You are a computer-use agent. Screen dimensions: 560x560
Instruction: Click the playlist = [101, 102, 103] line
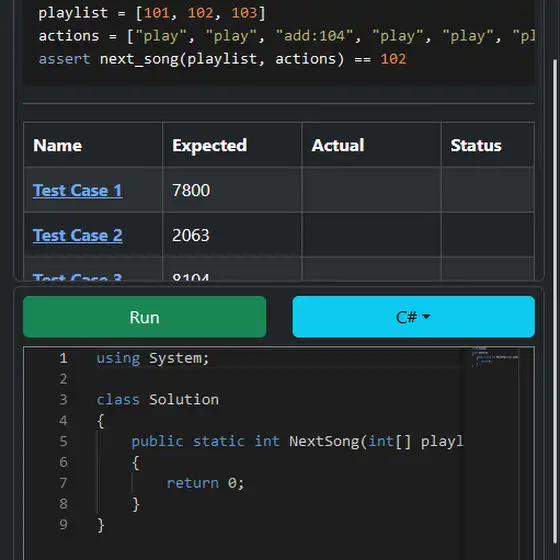(x=152, y=13)
